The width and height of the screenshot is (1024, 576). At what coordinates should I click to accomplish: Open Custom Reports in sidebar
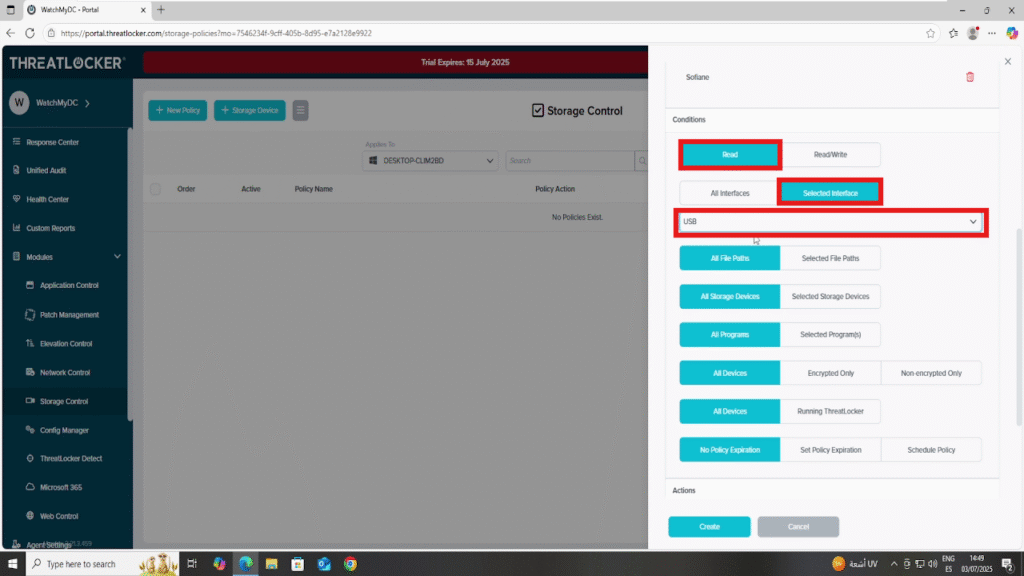(x=50, y=228)
